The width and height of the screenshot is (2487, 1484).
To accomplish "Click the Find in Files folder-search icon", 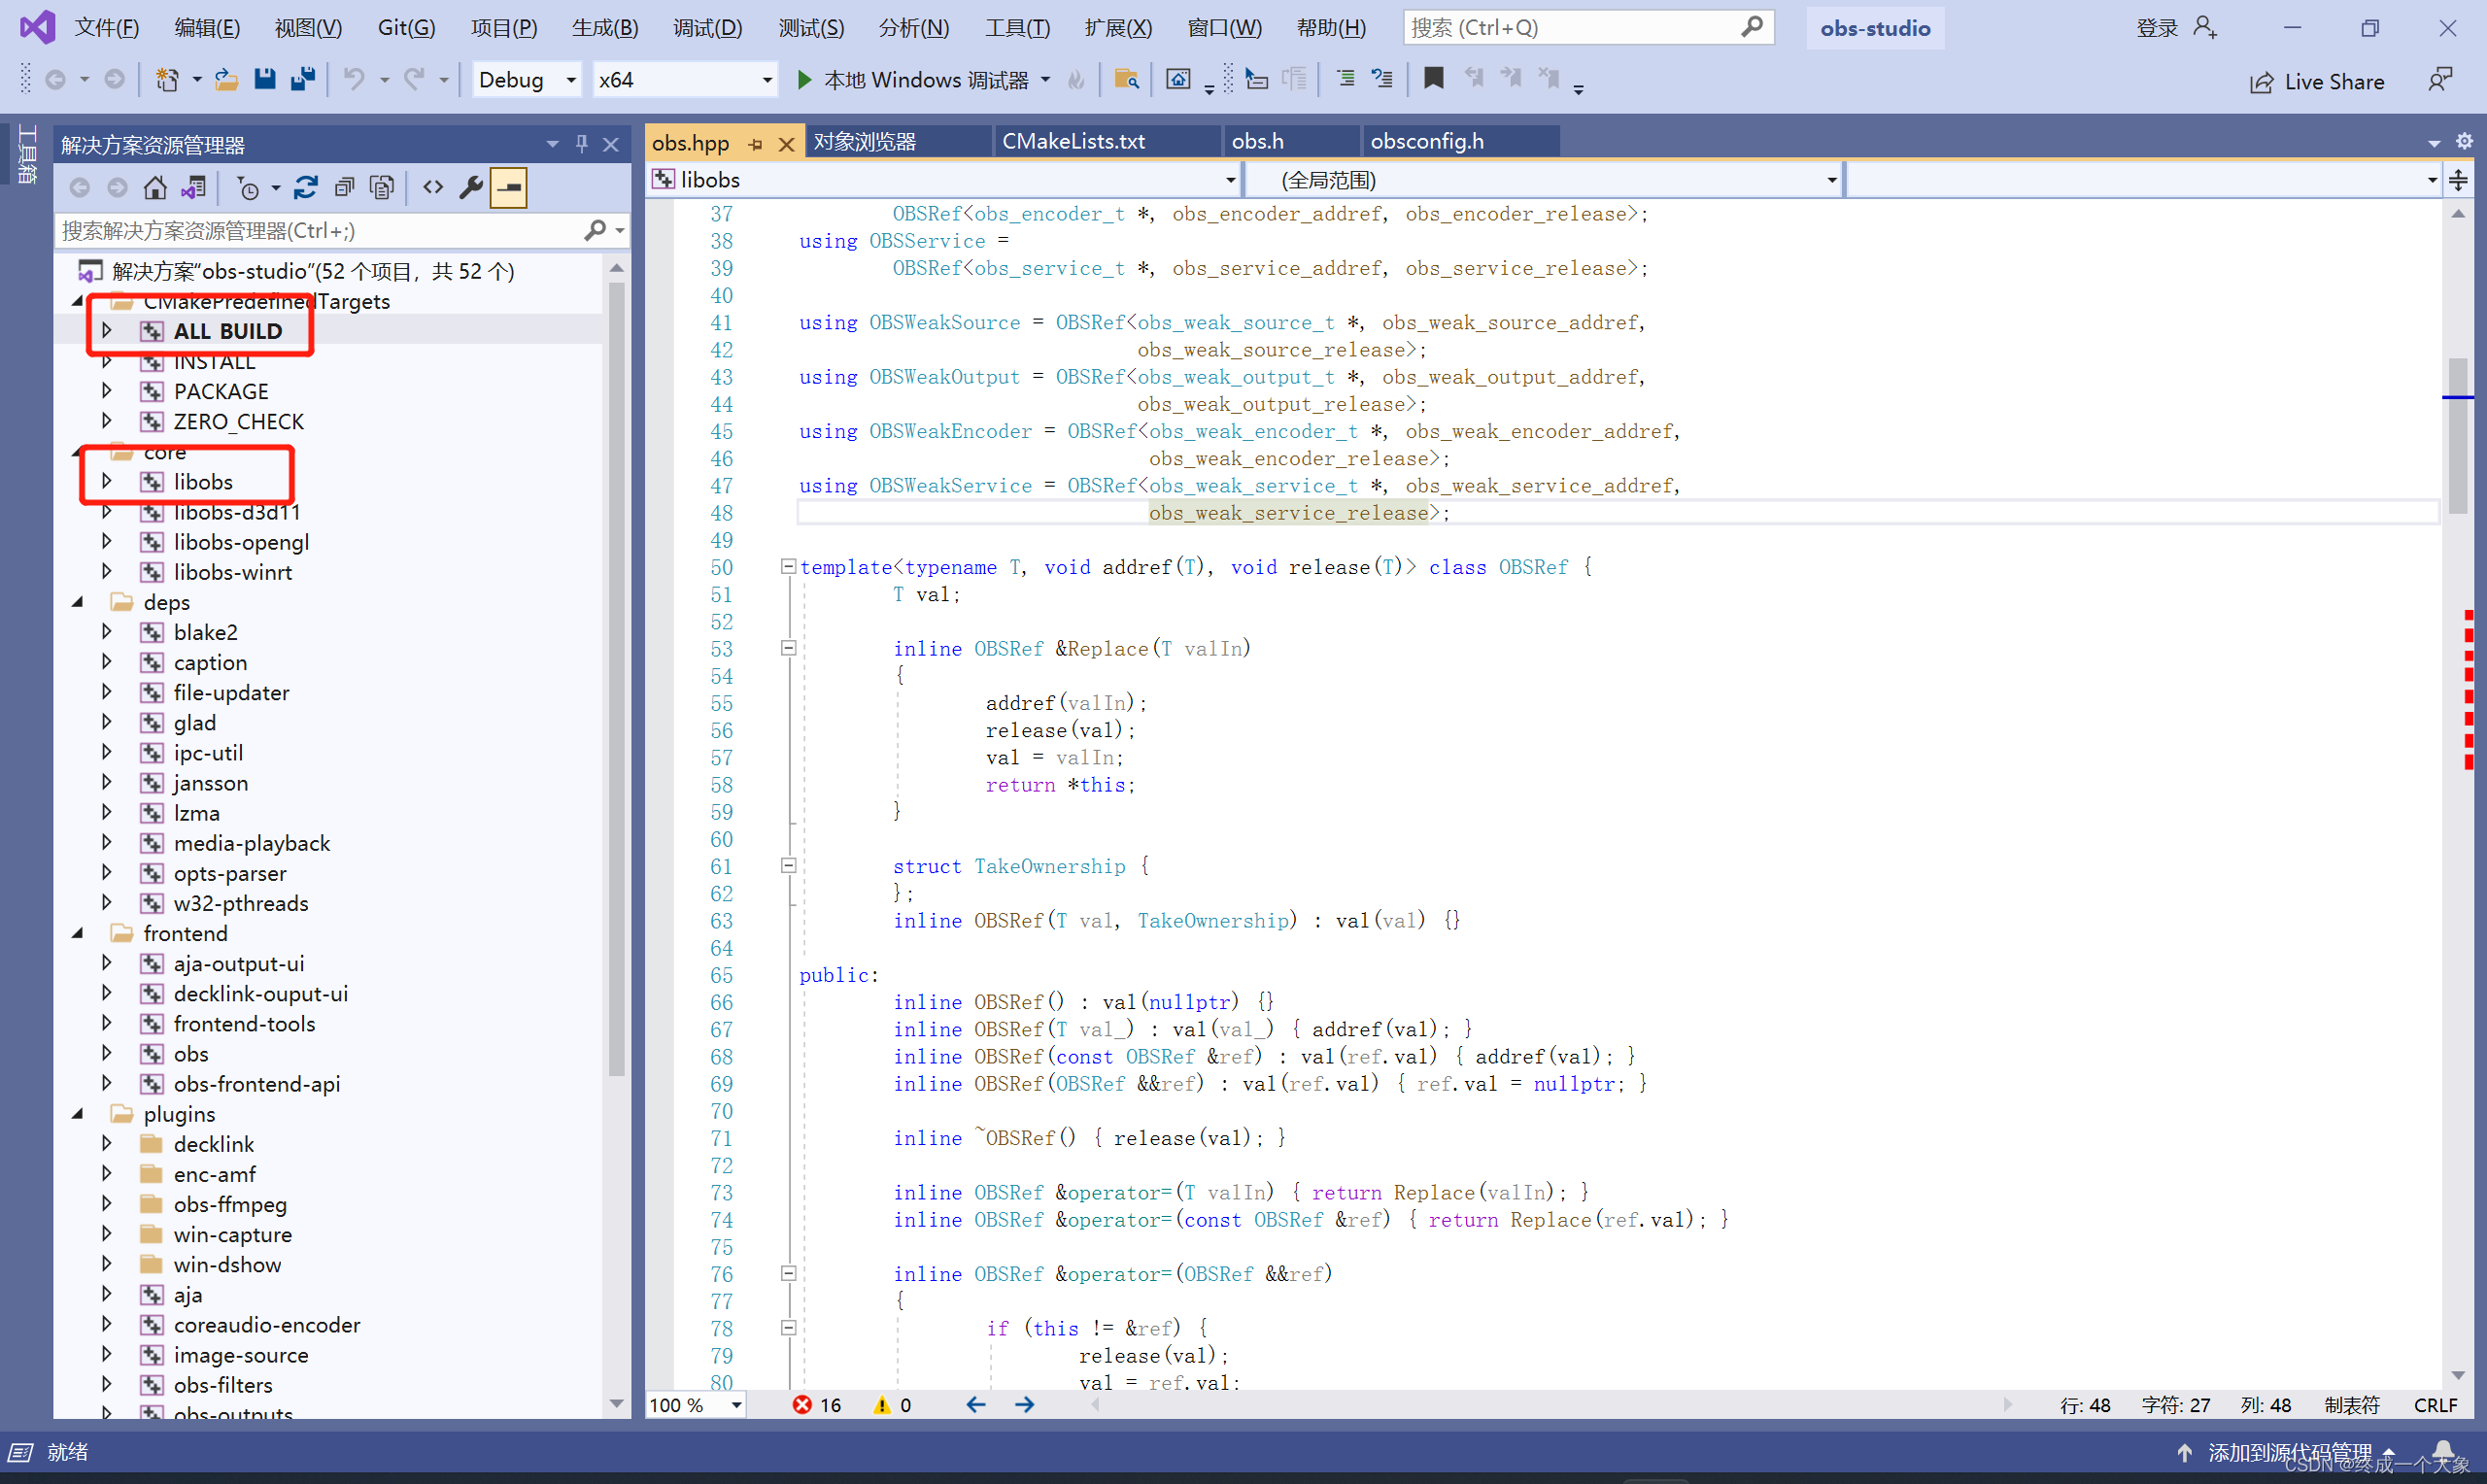I will (1127, 80).
